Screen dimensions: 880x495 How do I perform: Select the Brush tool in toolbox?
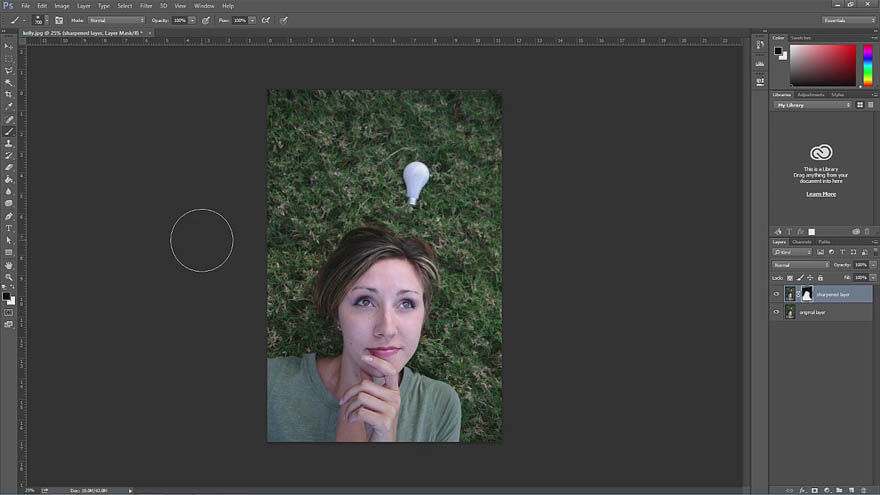click(x=8, y=131)
